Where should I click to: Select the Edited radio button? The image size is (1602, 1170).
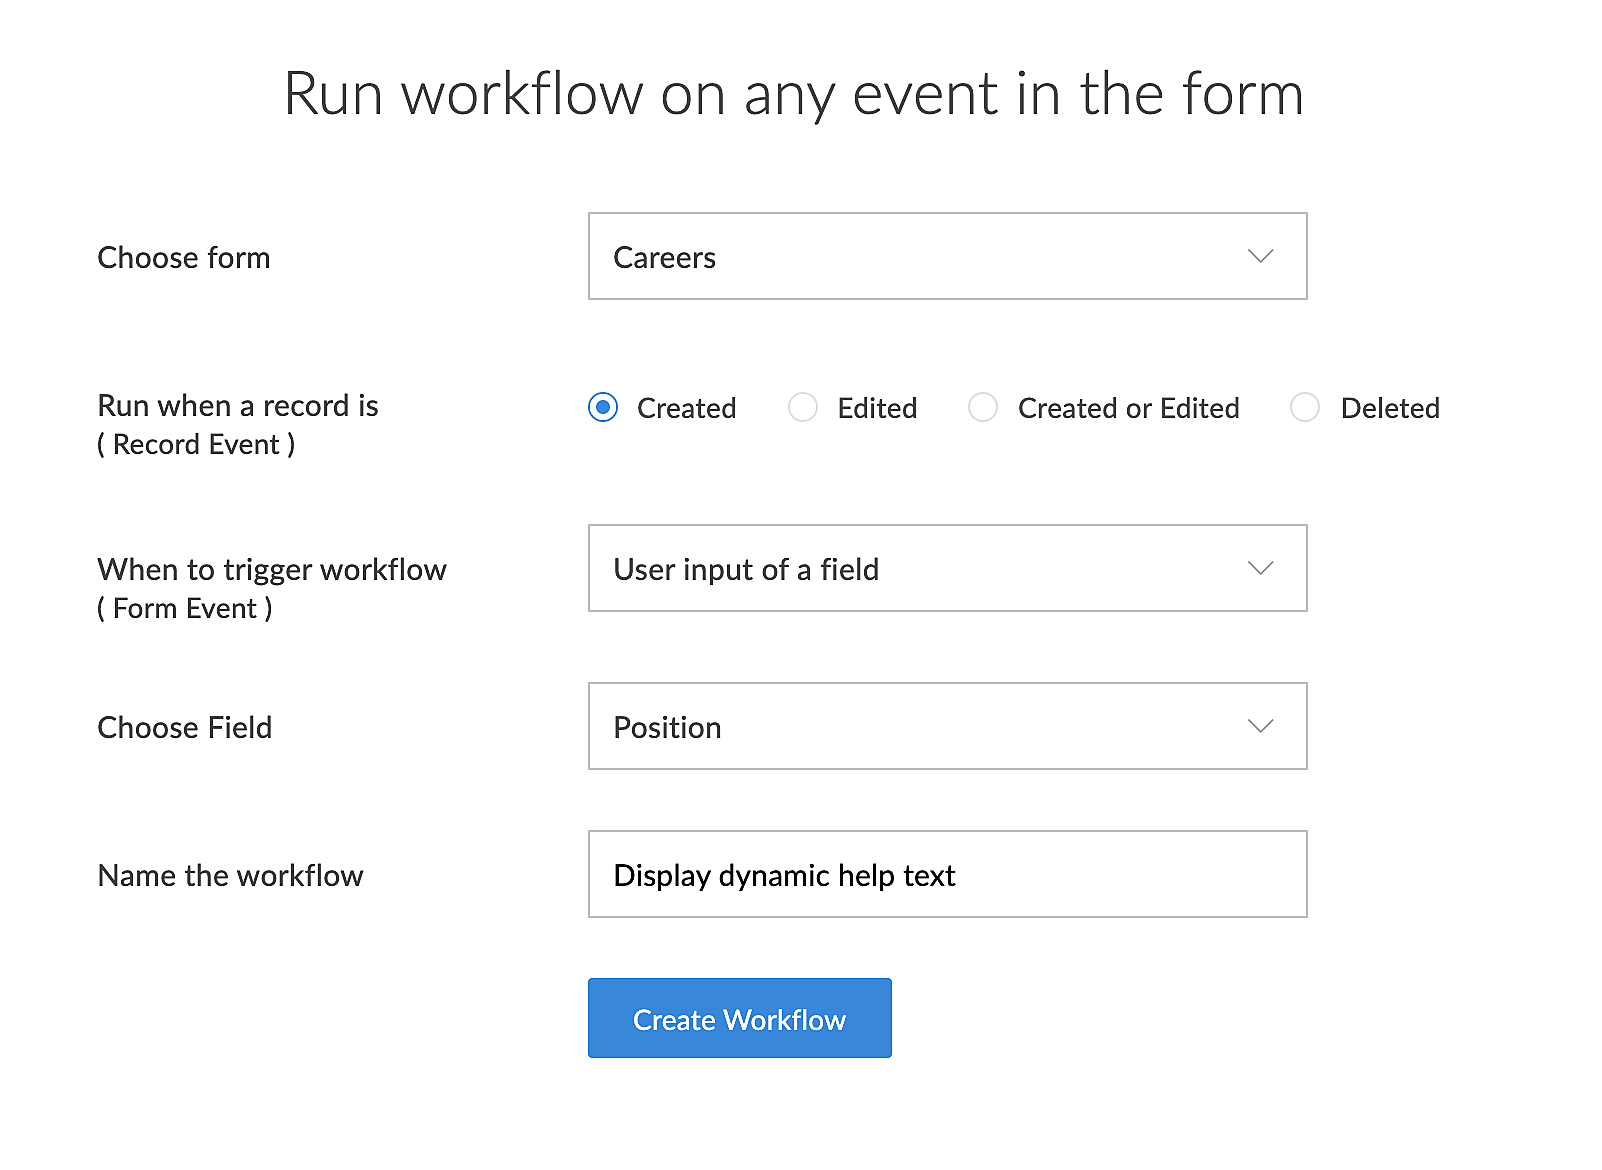coord(803,408)
